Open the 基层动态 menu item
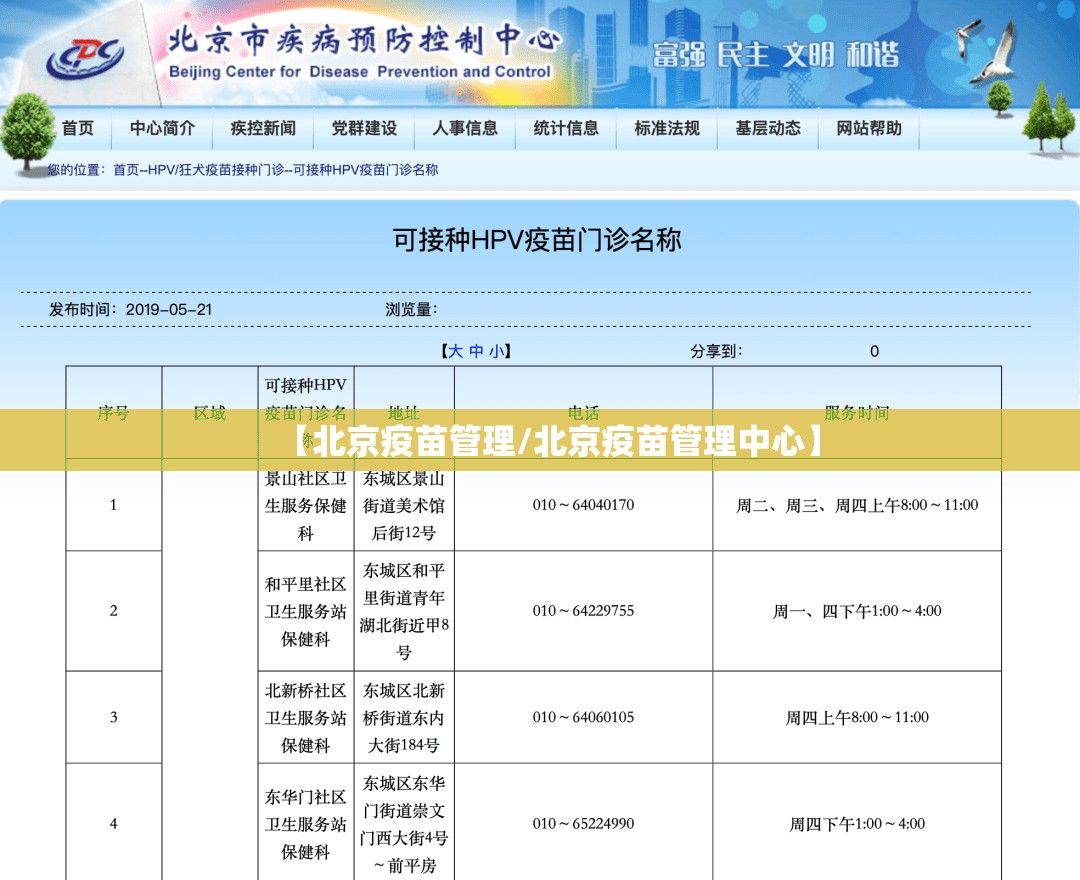This screenshot has height=880, width=1080. [768, 128]
